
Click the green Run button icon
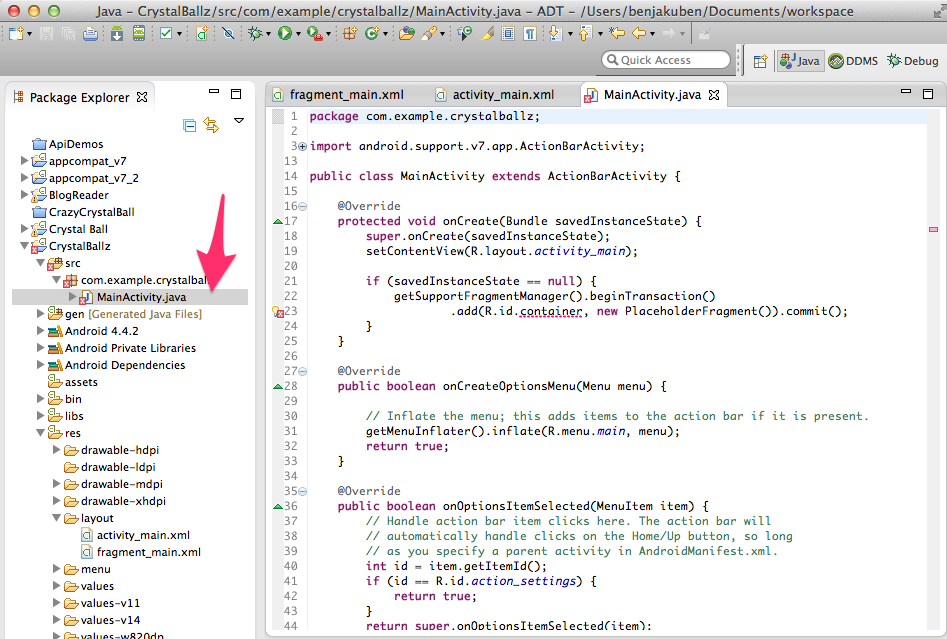coord(285,34)
